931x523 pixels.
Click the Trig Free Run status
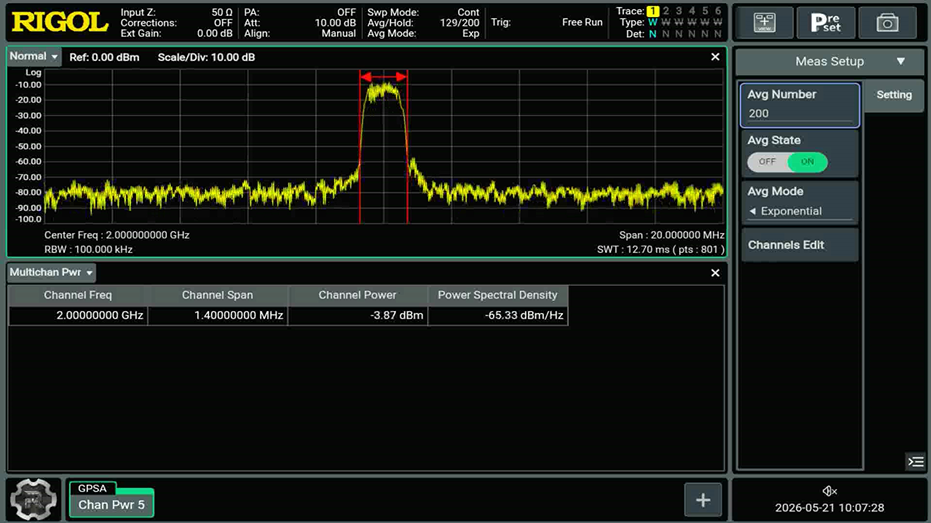coord(546,22)
